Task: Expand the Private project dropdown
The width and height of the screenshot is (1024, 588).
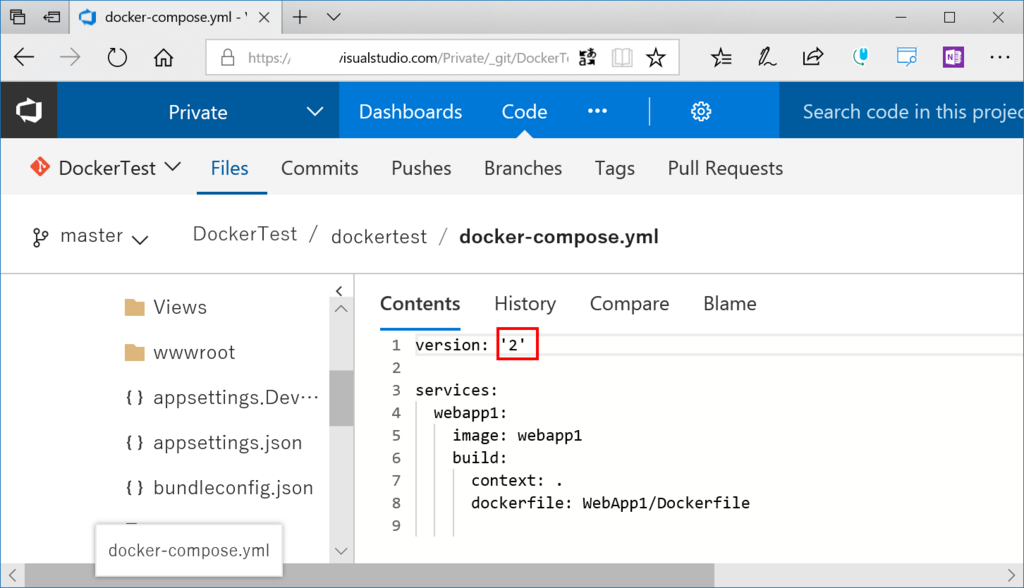Action: 315,111
